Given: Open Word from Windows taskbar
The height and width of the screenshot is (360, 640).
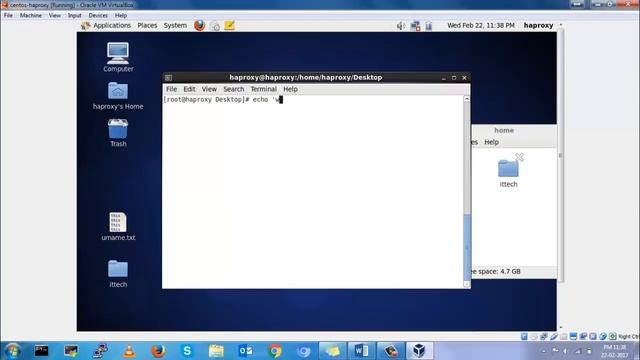Looking at the screenshot, I should pyautogui.click(x=361, y=351).
